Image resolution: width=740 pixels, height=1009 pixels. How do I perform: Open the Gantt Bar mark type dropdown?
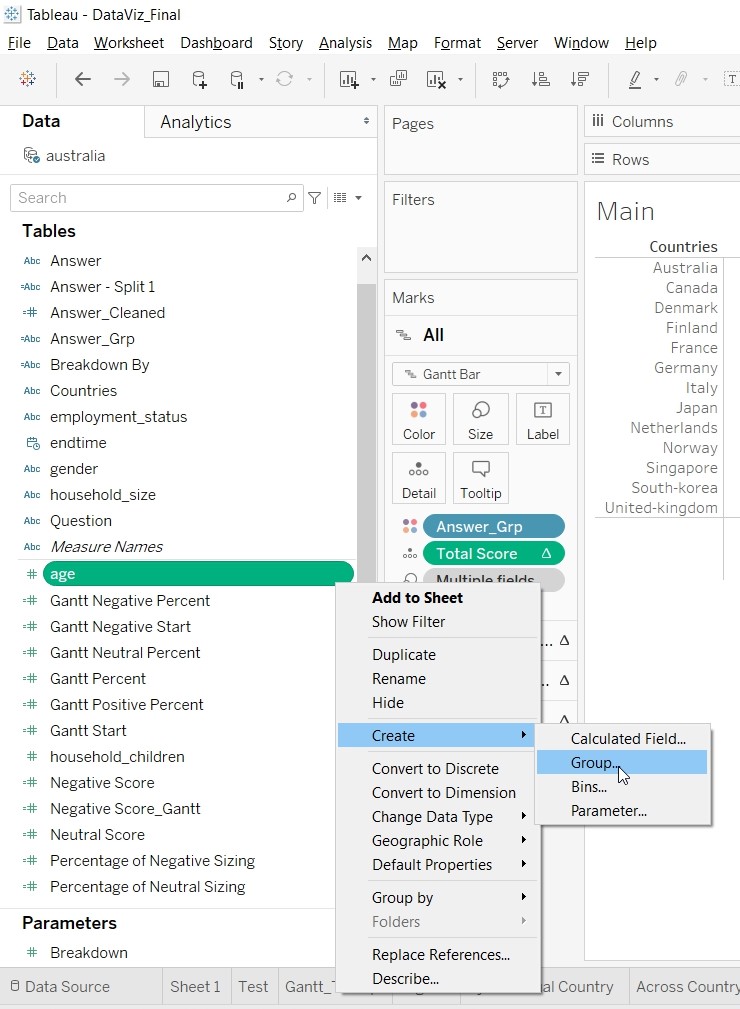pos(480,374)
